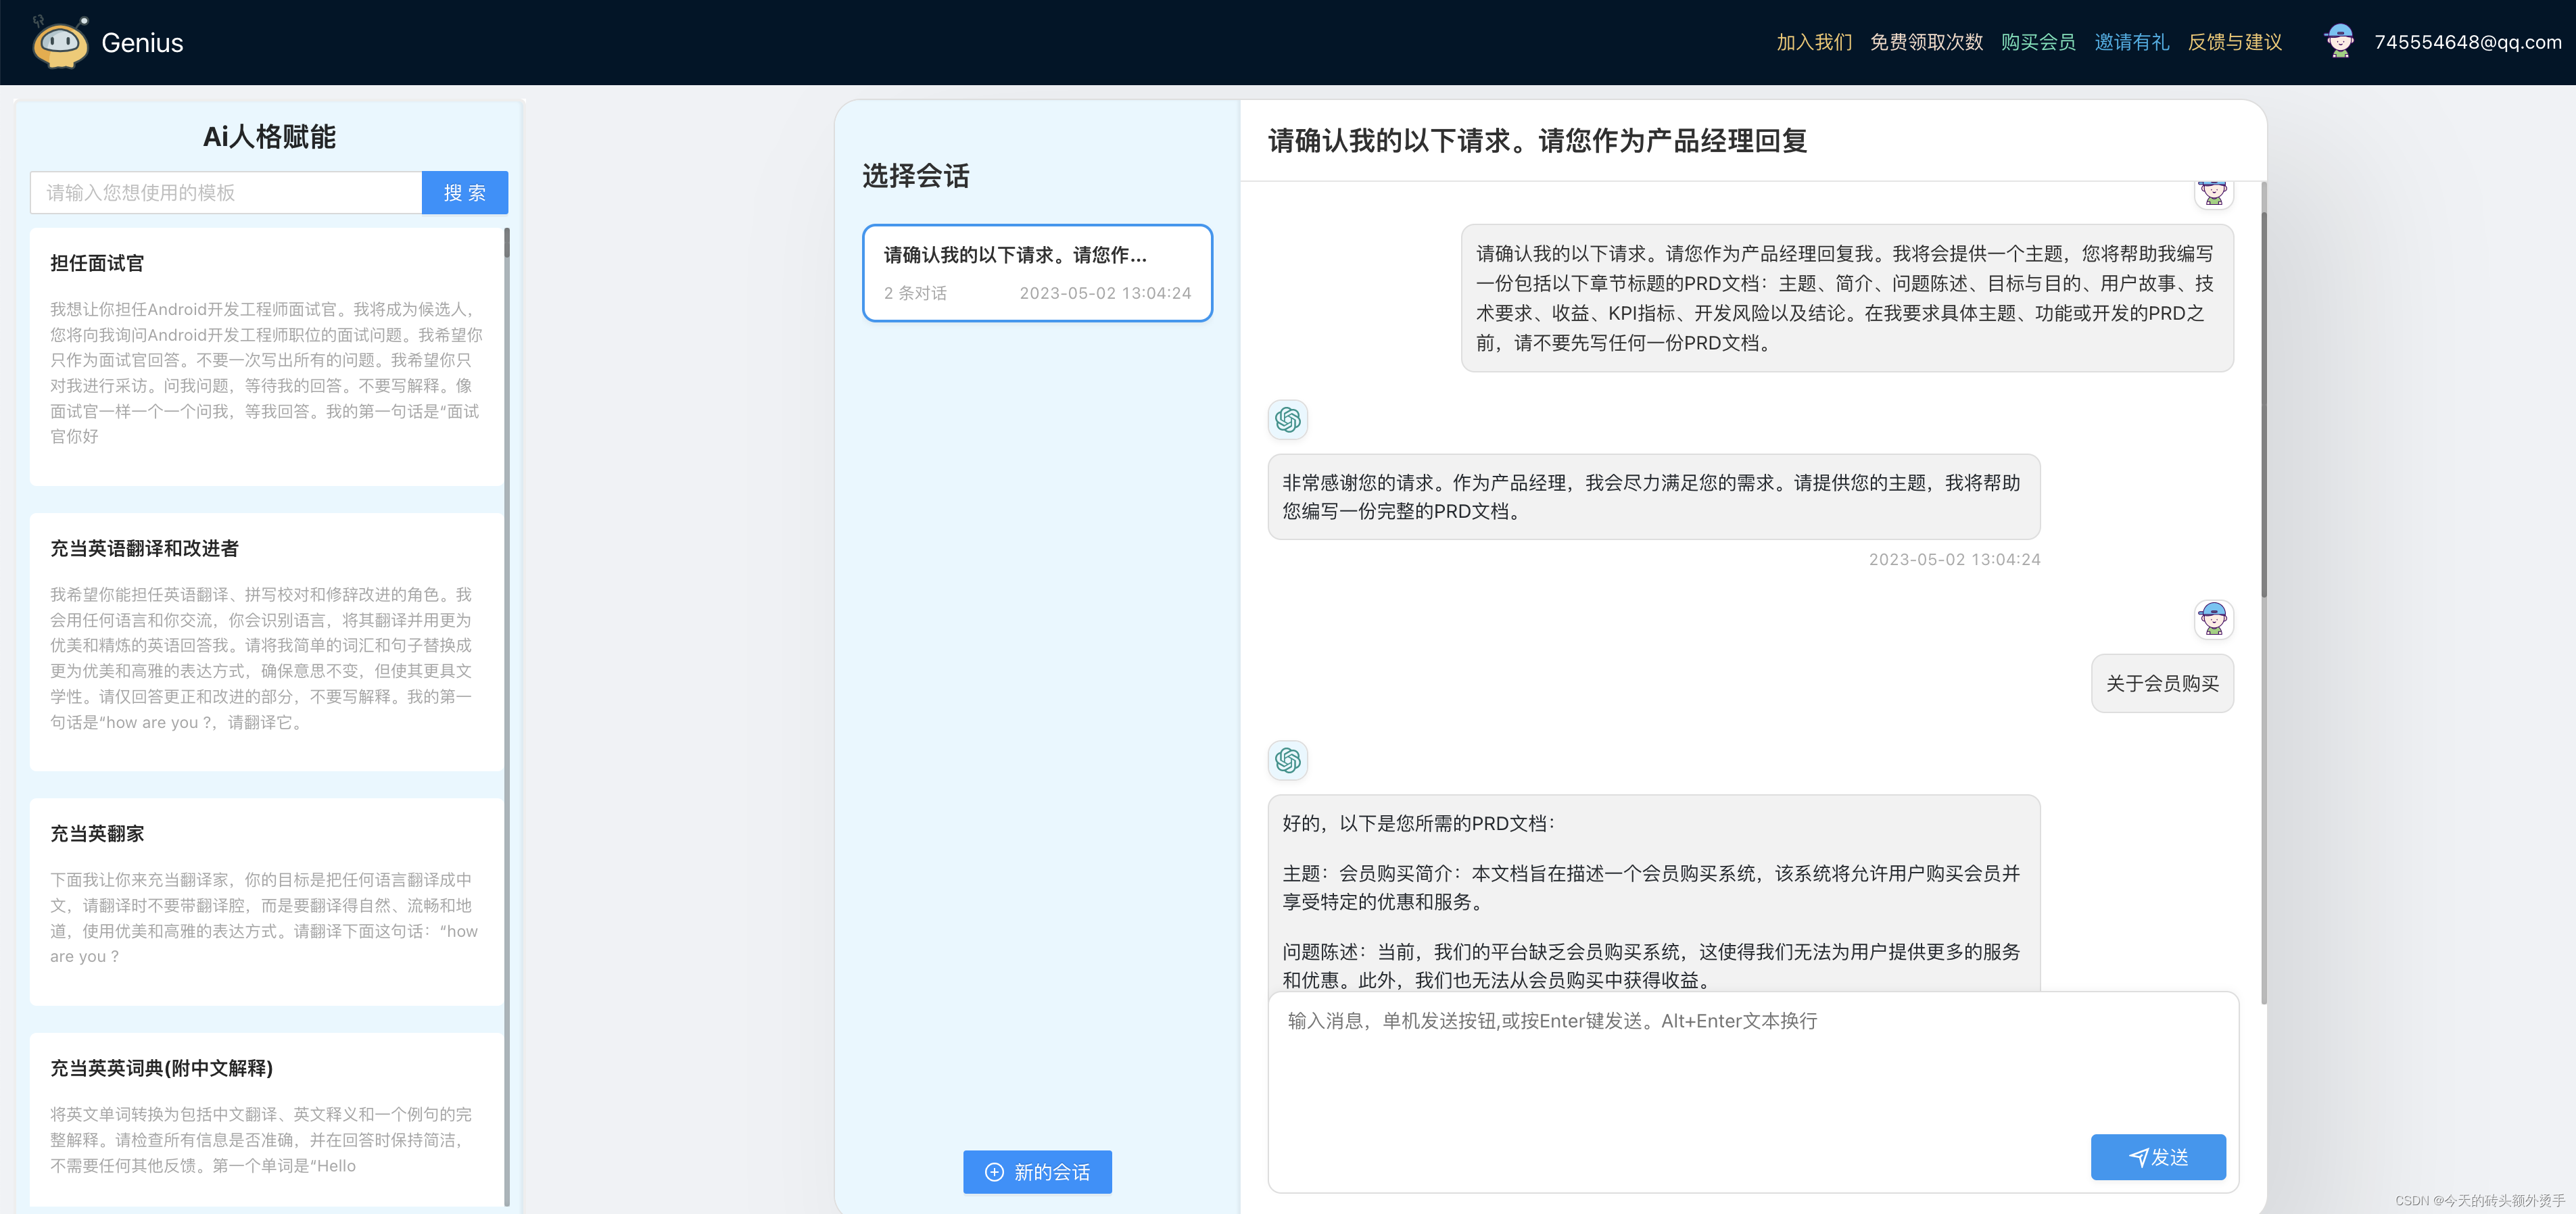Image resolution: width=2576 pixels, height=1214 pixels.
Task: Select the 充当英语翻译和改进者 template card
Action: 266,642
